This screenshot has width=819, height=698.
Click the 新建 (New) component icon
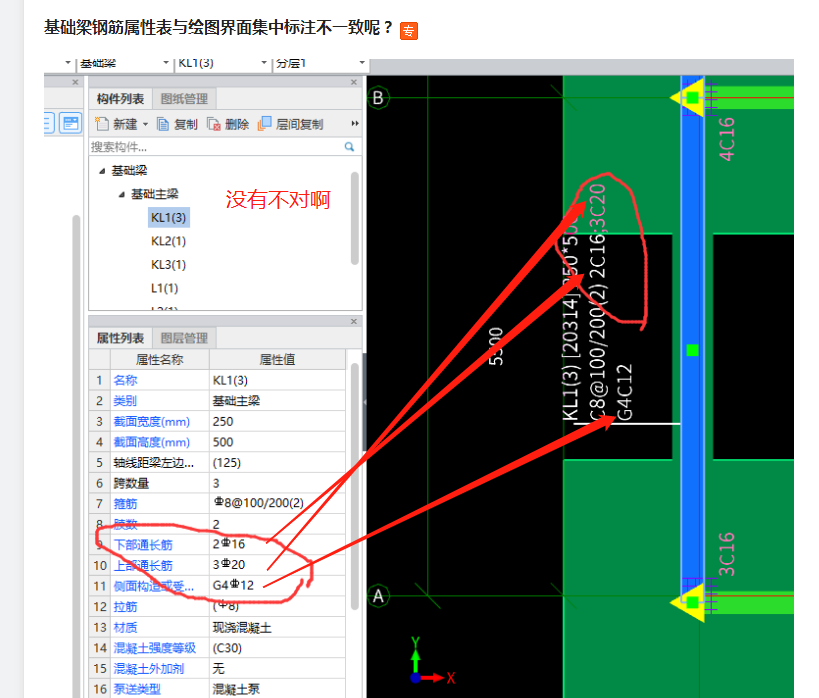[x=101, y=124]
